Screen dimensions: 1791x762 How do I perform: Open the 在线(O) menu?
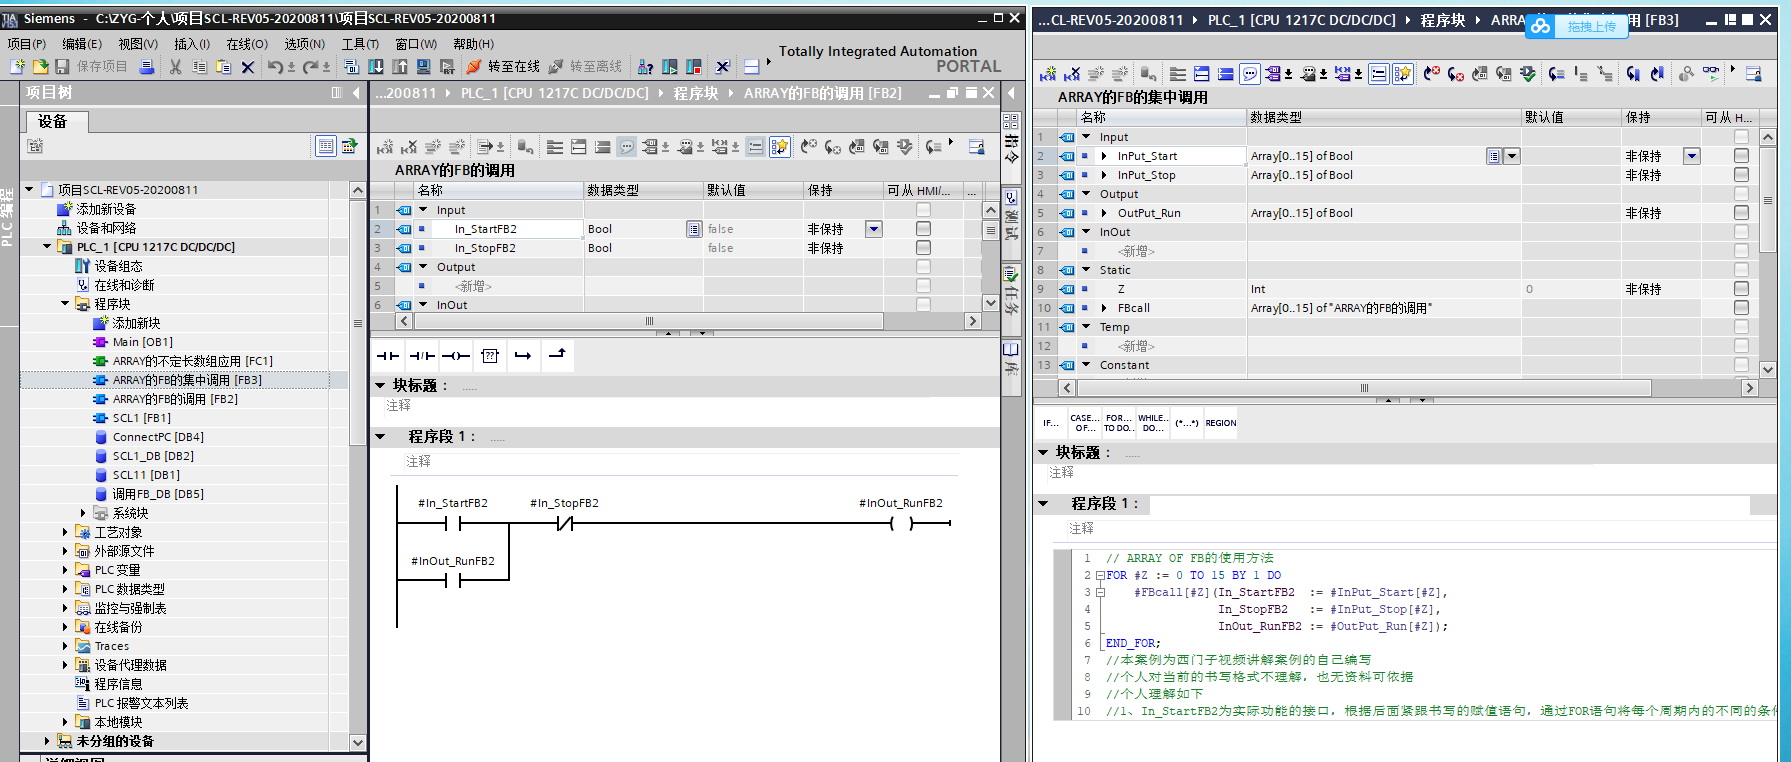[x=246, y=44]
